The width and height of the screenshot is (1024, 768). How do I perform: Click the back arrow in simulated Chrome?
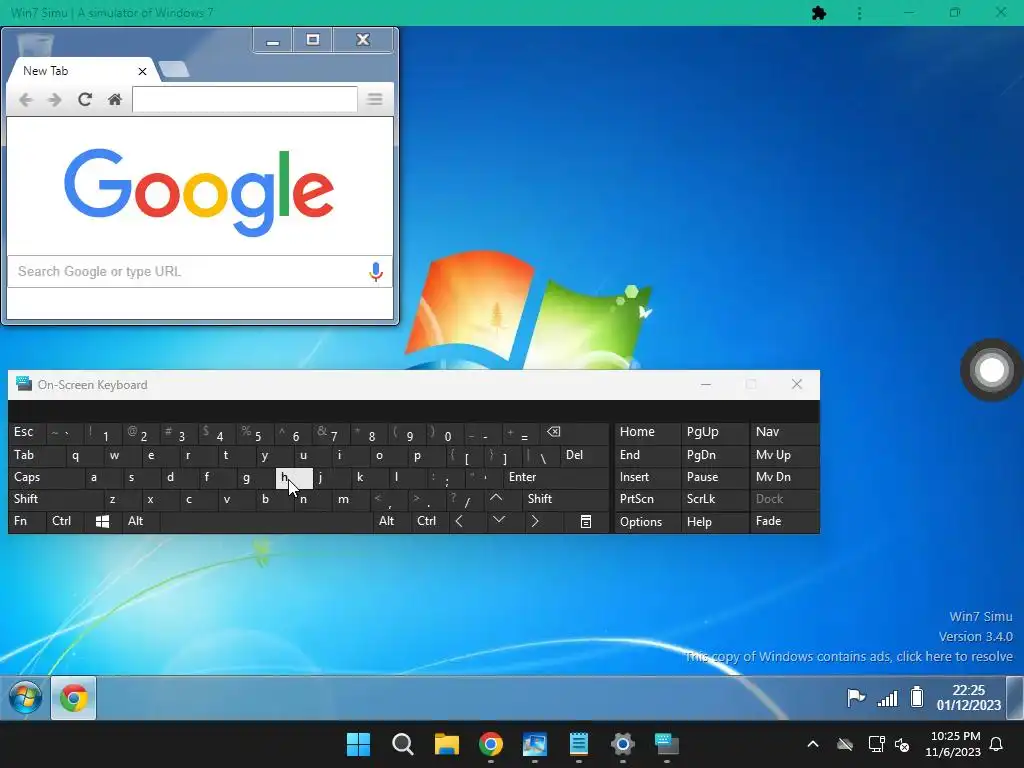(25, 100)
